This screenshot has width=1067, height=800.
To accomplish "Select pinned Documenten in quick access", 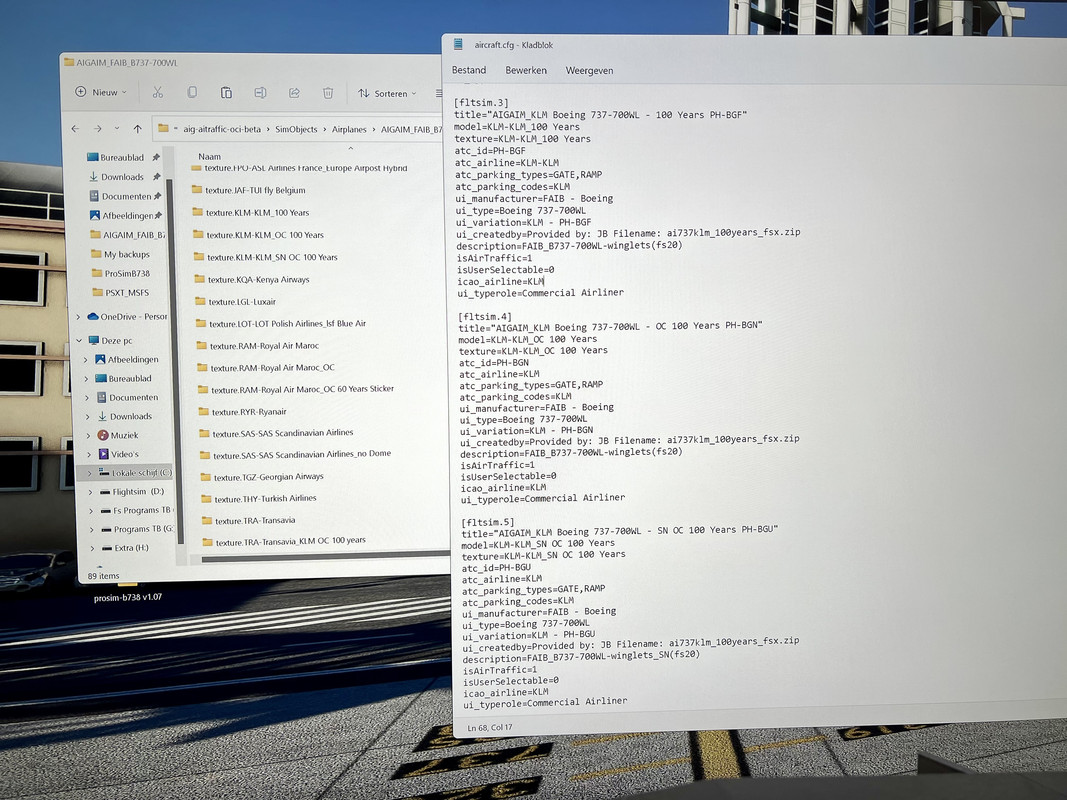I will coord(125,196).
